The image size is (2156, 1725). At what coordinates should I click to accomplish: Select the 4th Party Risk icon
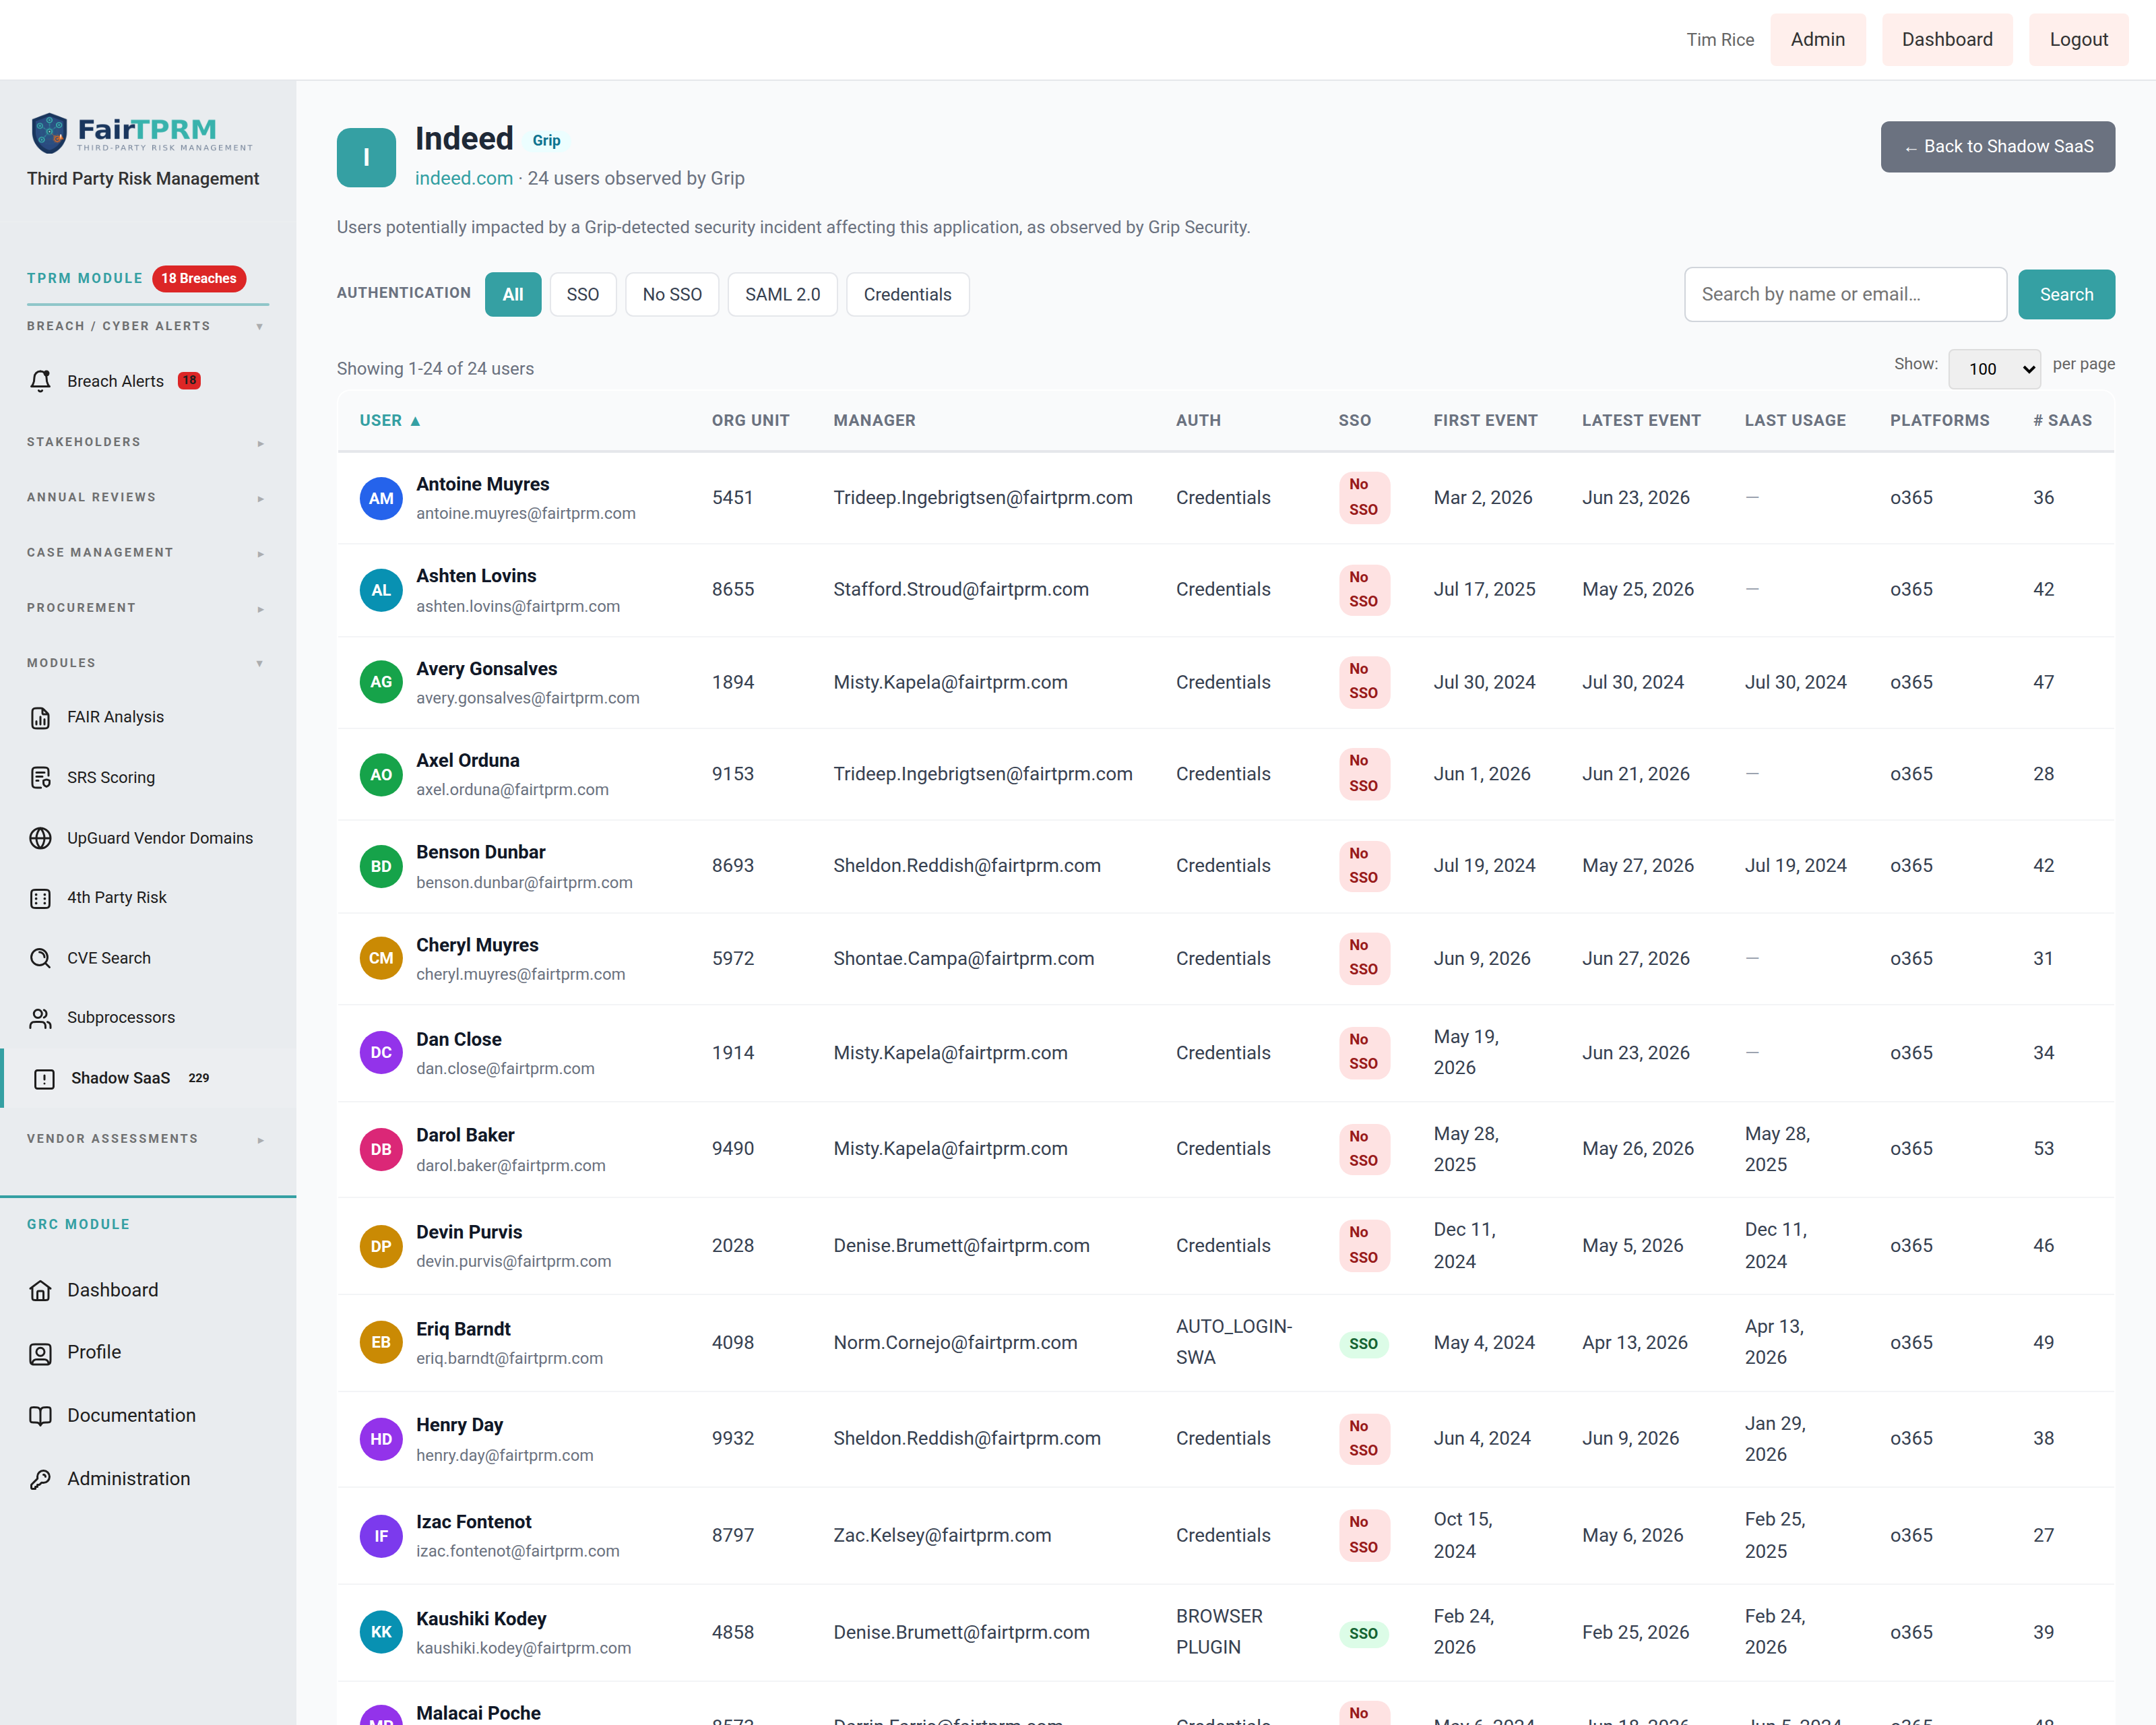40,898
